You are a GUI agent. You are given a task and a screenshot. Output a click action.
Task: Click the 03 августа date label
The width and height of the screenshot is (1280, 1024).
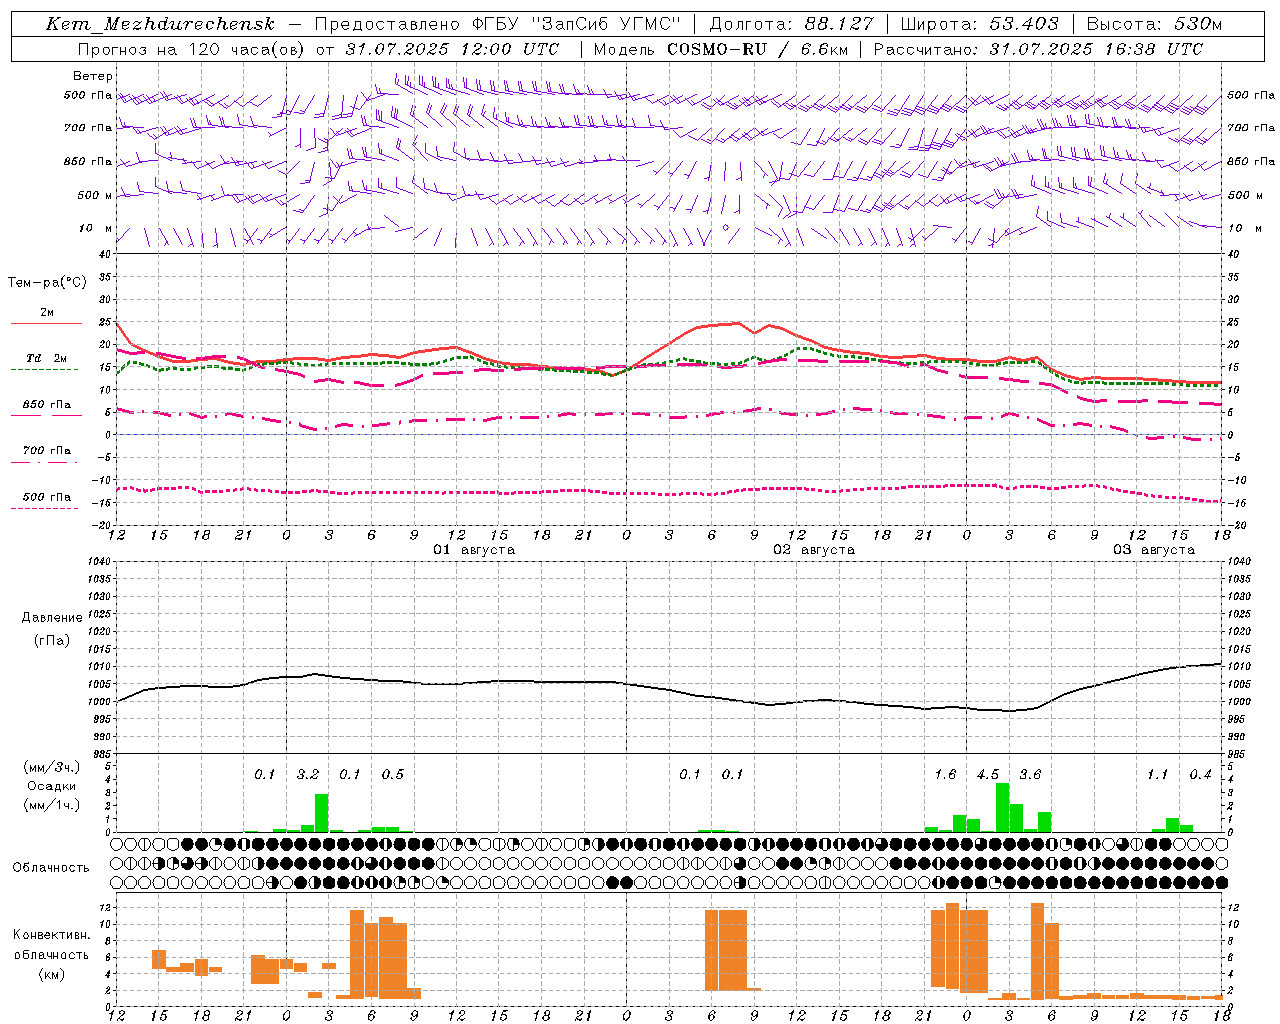tap(1154, 550)
